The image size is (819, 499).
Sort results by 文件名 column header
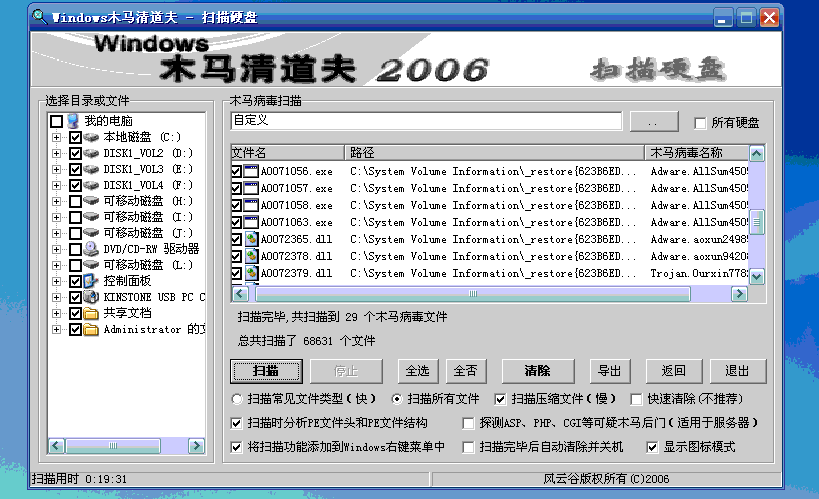287,153
